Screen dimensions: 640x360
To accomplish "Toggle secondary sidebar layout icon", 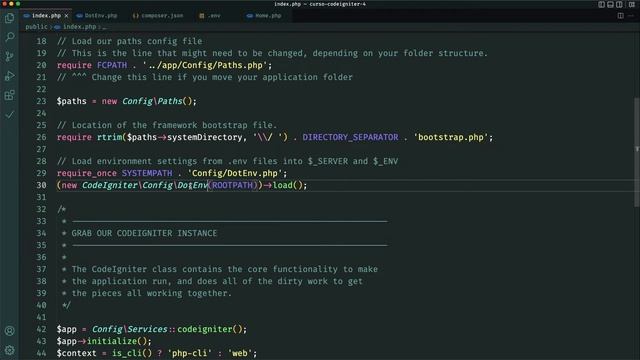I will click(620, 4).
